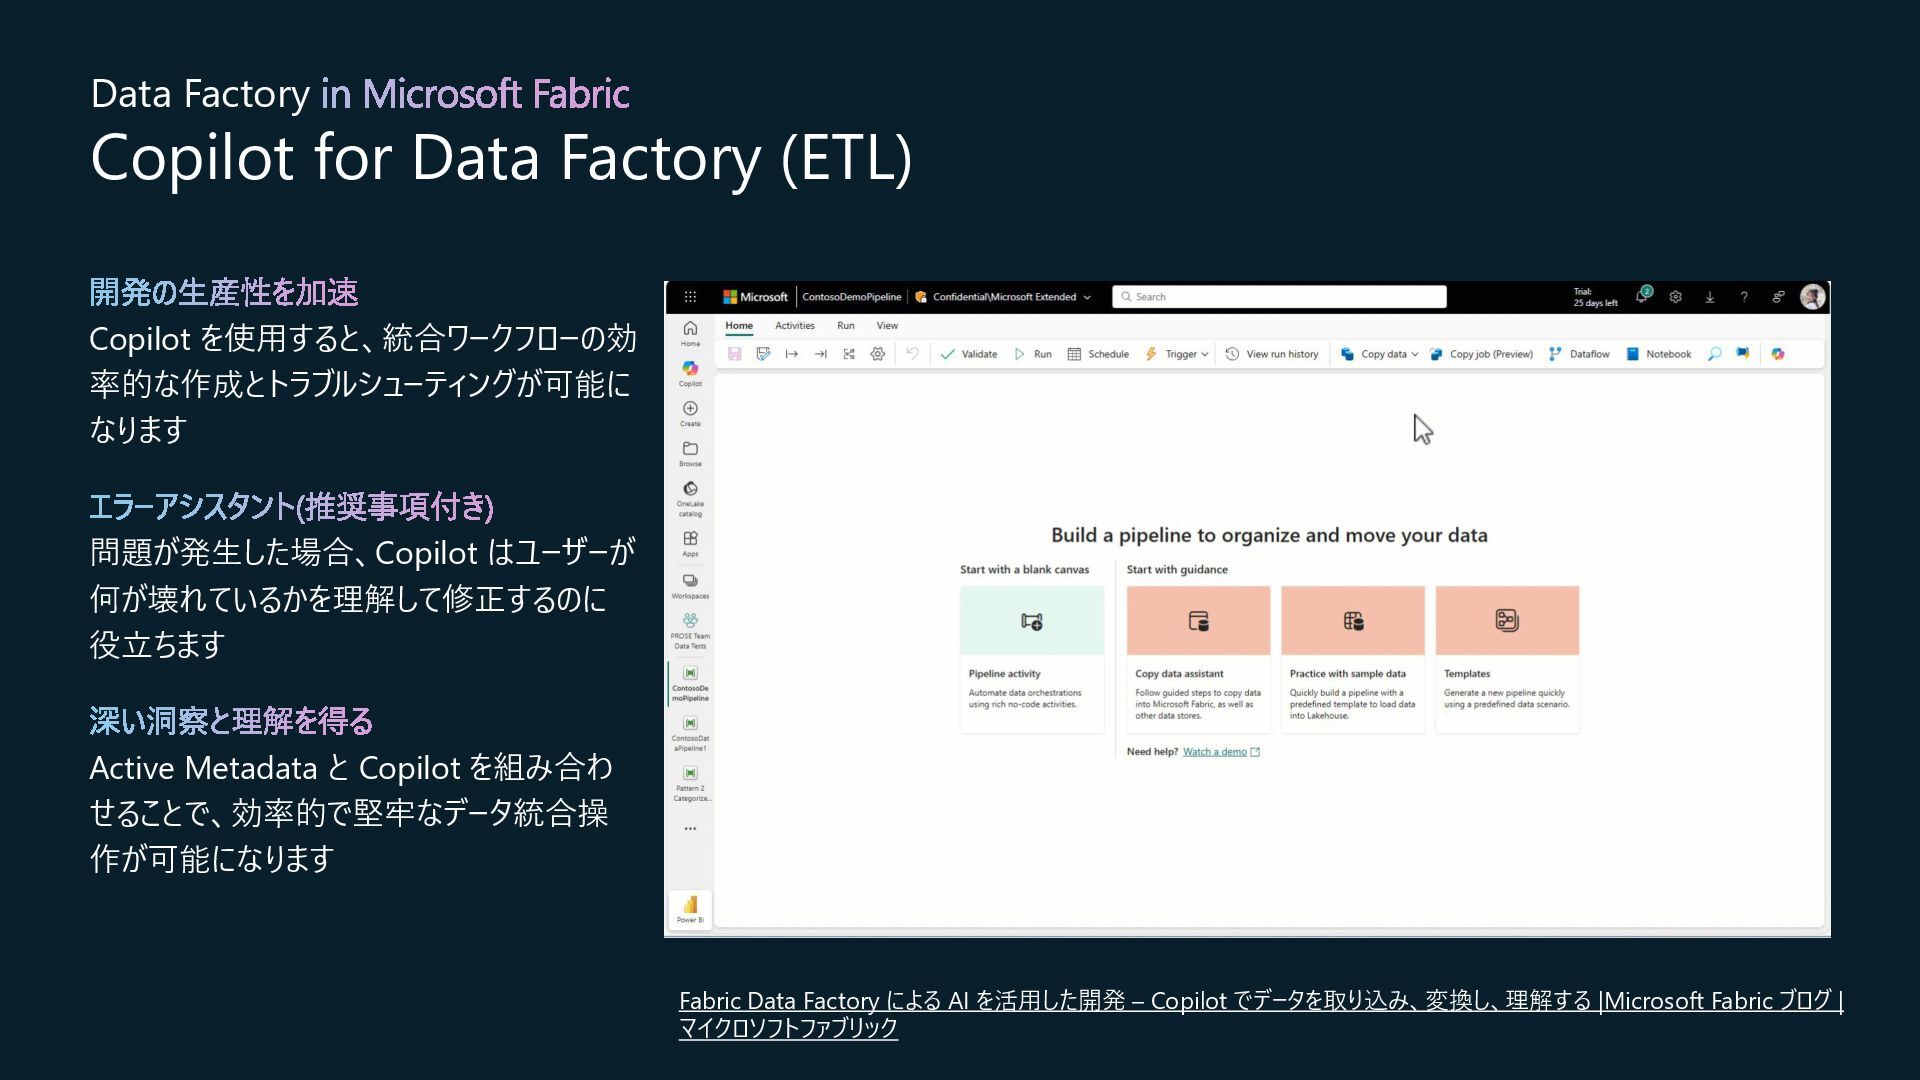Switch to the Activities tab
Viewport: 1920px width, 1080px height.
coord(794,326)
